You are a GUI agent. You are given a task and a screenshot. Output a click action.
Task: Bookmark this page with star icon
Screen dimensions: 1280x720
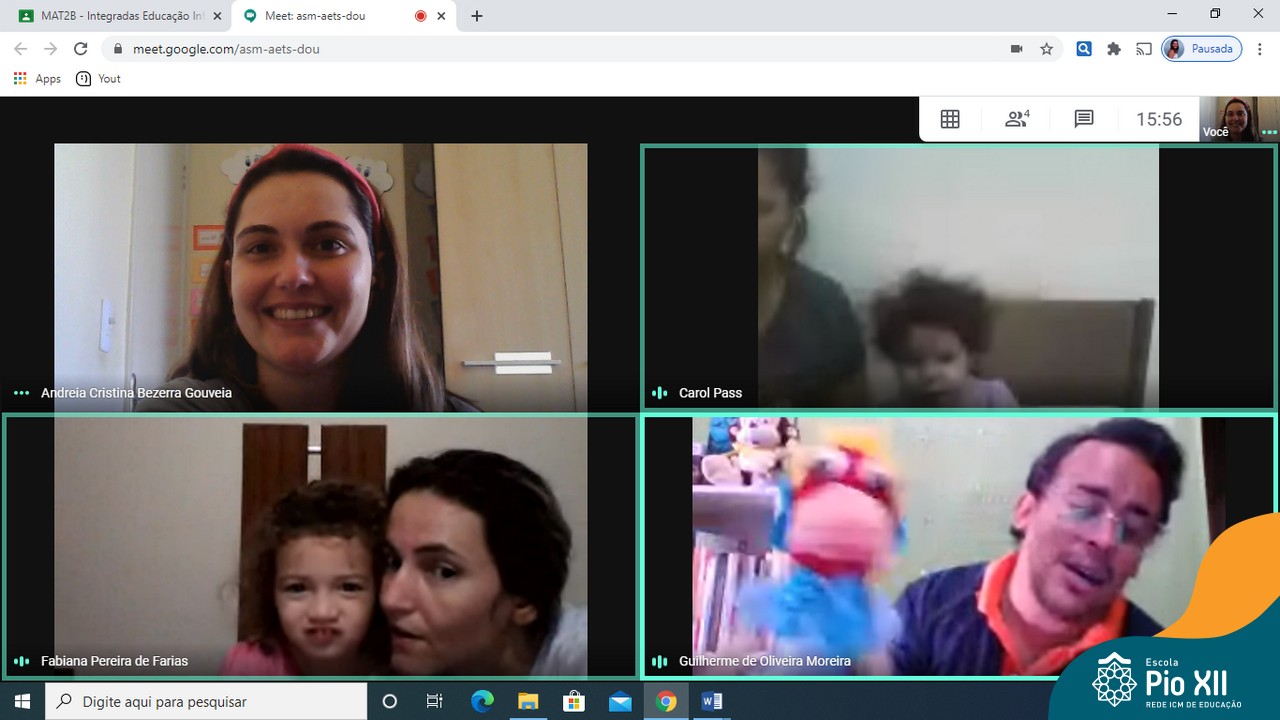(x=1047, y=49)
